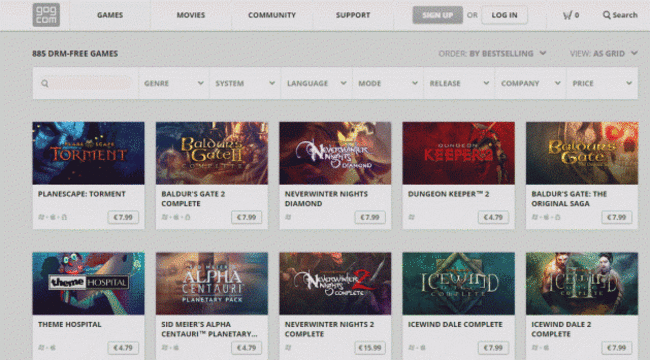Click €7.99 price on Neverwinter Nights Diamond
This screenshot has width=650, height=360.
pos(370,217)
